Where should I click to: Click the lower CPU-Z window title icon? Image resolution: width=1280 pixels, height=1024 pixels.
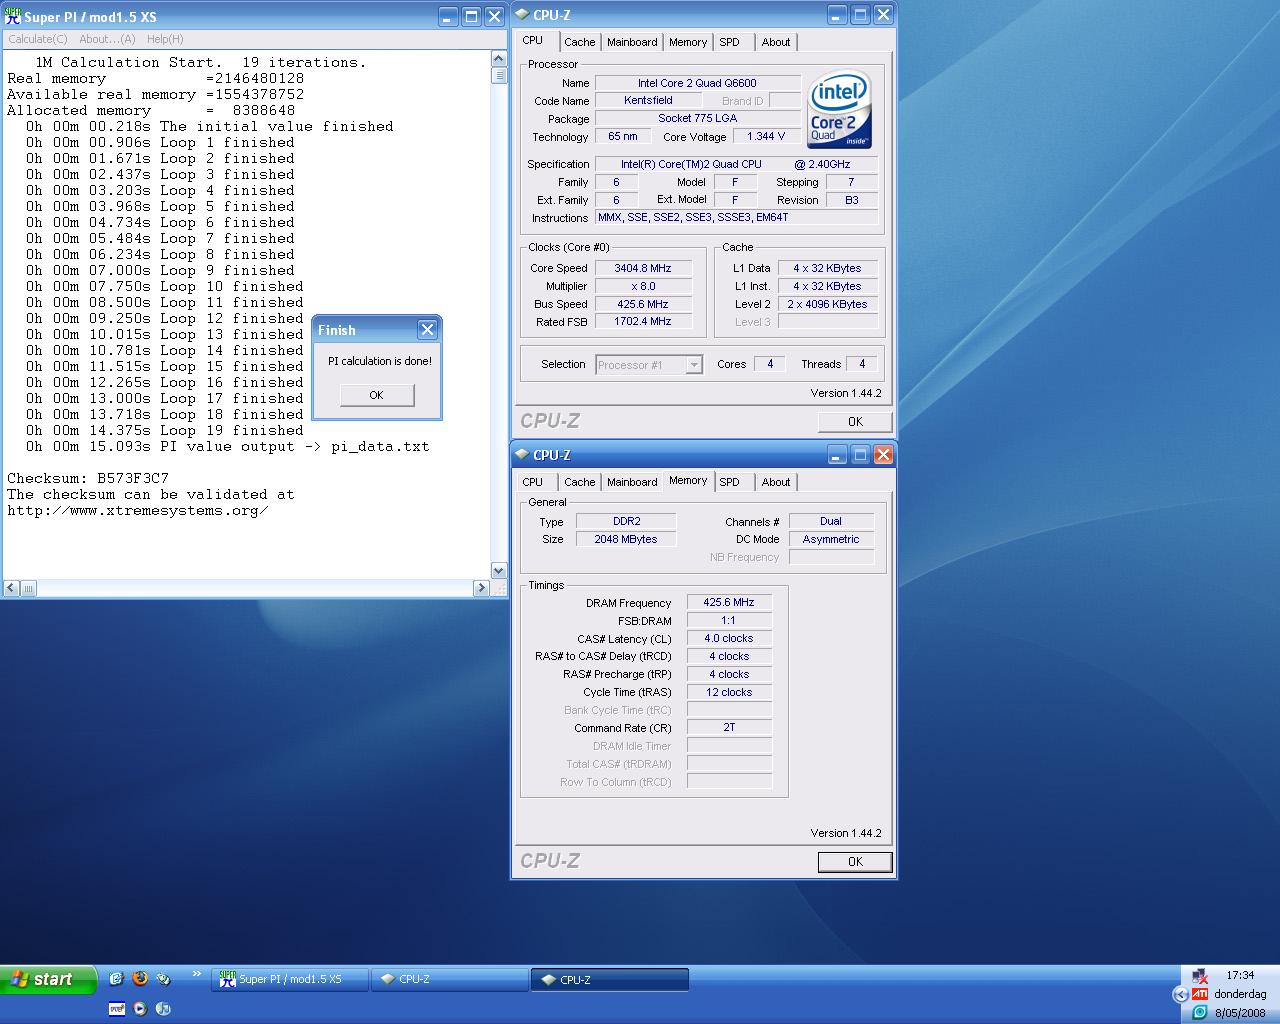(x=522, y=455)
